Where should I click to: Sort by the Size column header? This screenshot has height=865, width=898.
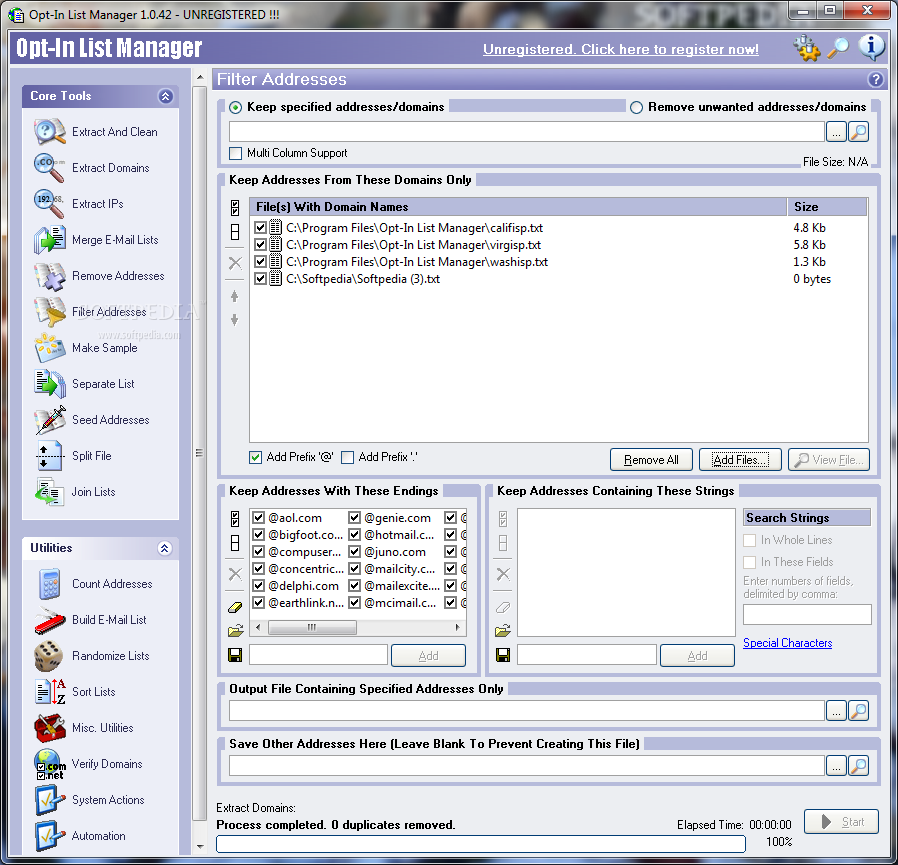[827, 207]
